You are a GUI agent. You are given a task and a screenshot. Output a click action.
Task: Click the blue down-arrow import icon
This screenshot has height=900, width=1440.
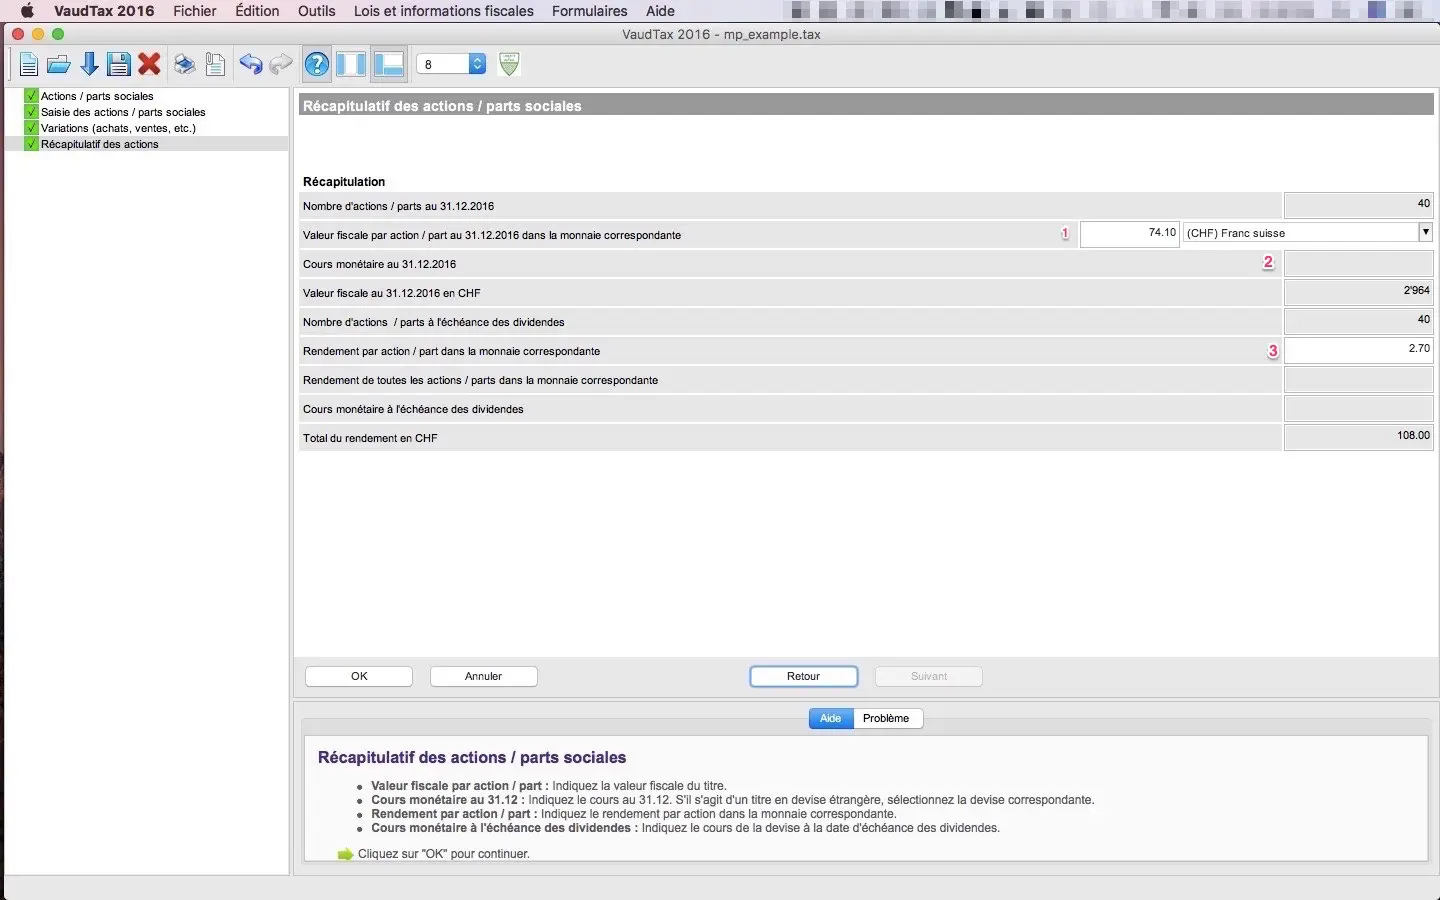(89, 65)
